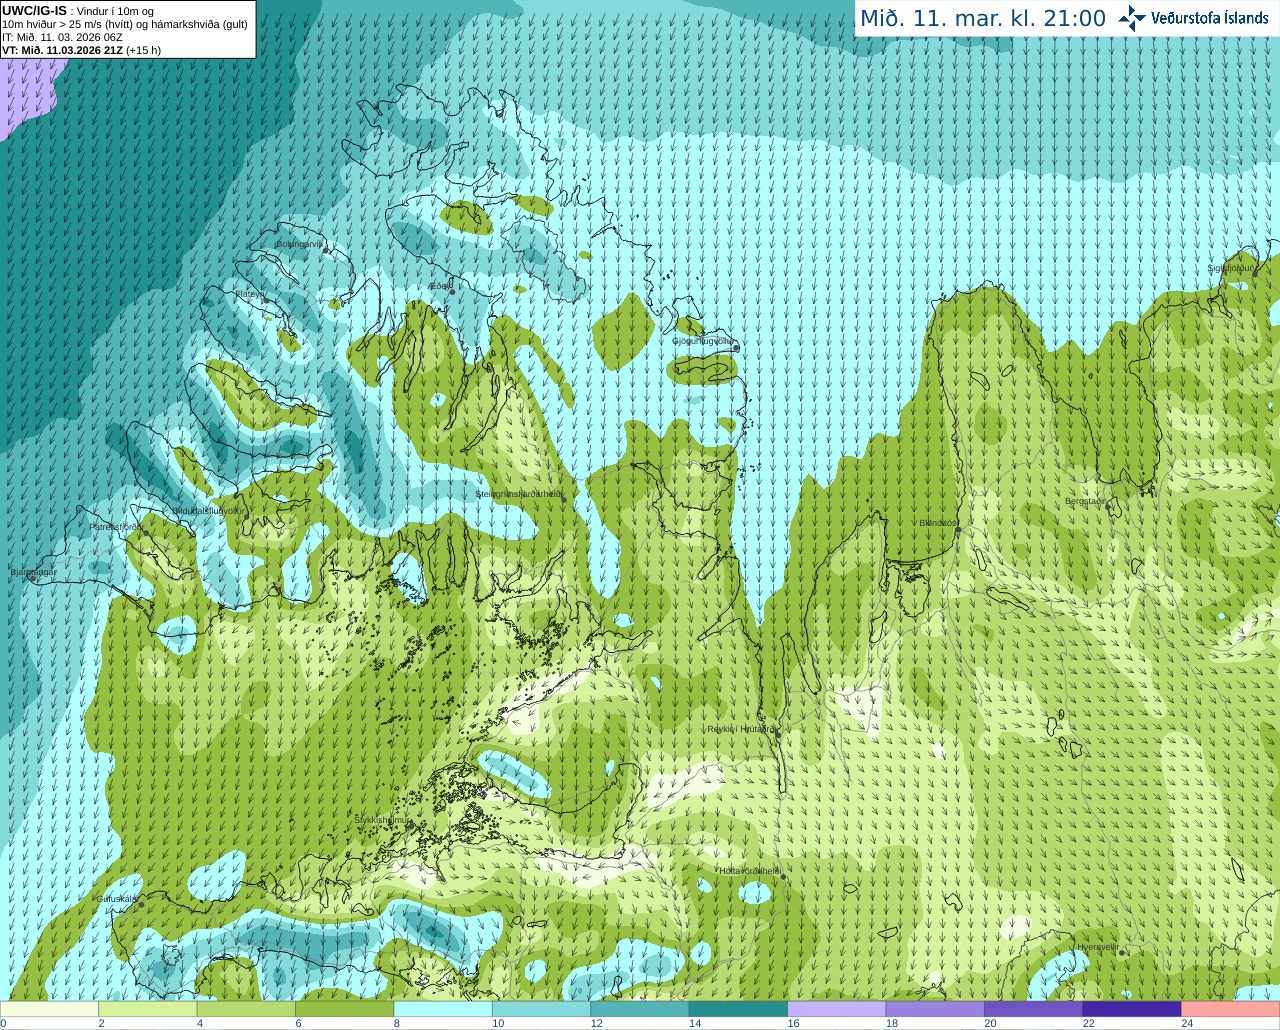Click the Gjögurflugvöllur station dot
Image resolution: width=1280 pixels, height=1030 pixels.
pos(736,347)
